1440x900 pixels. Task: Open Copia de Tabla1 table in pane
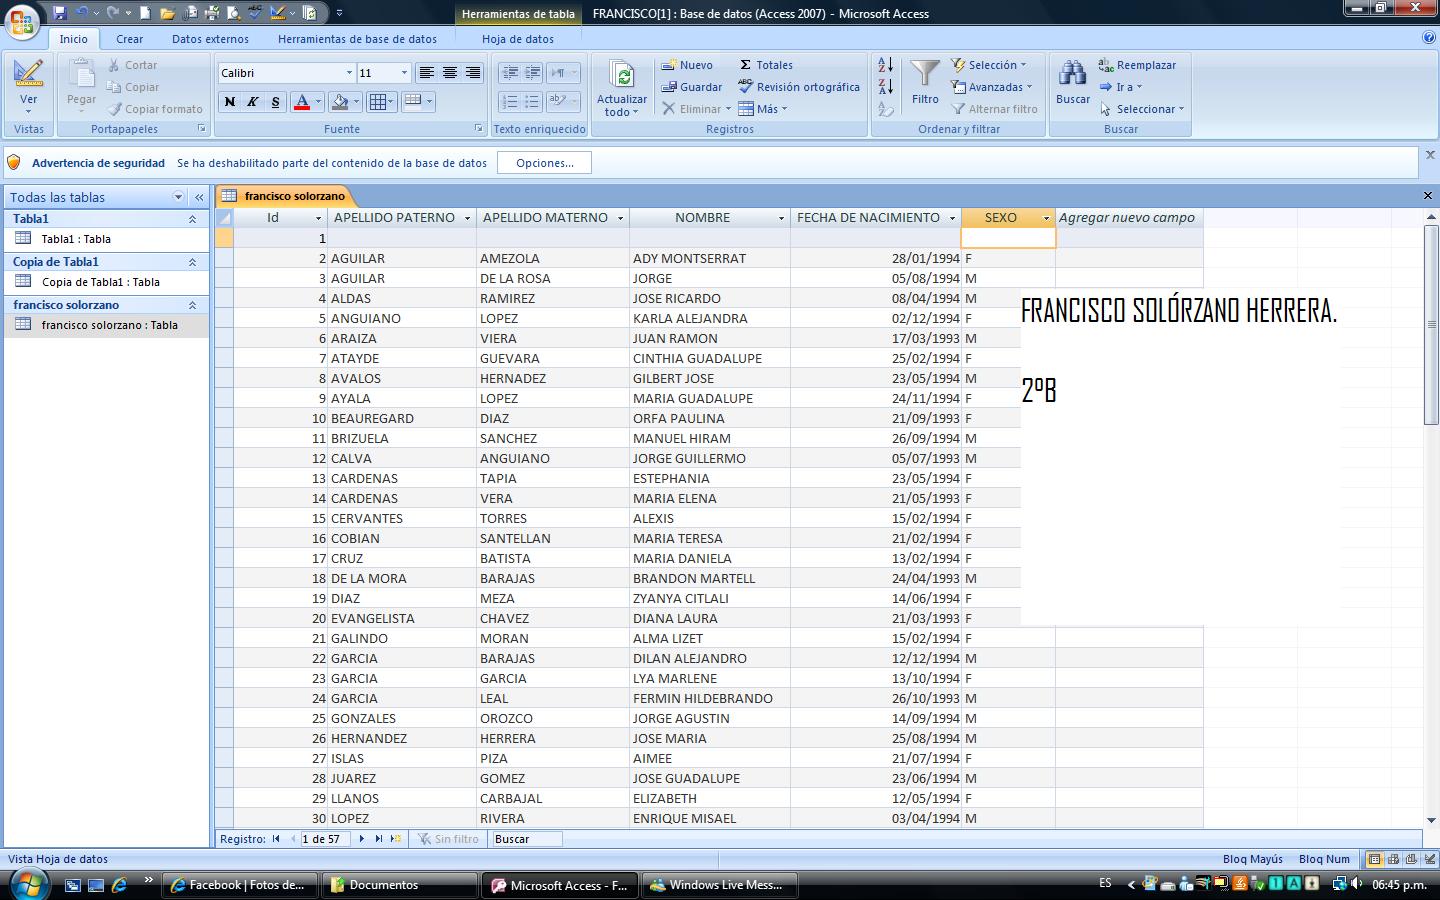point(101,282)
